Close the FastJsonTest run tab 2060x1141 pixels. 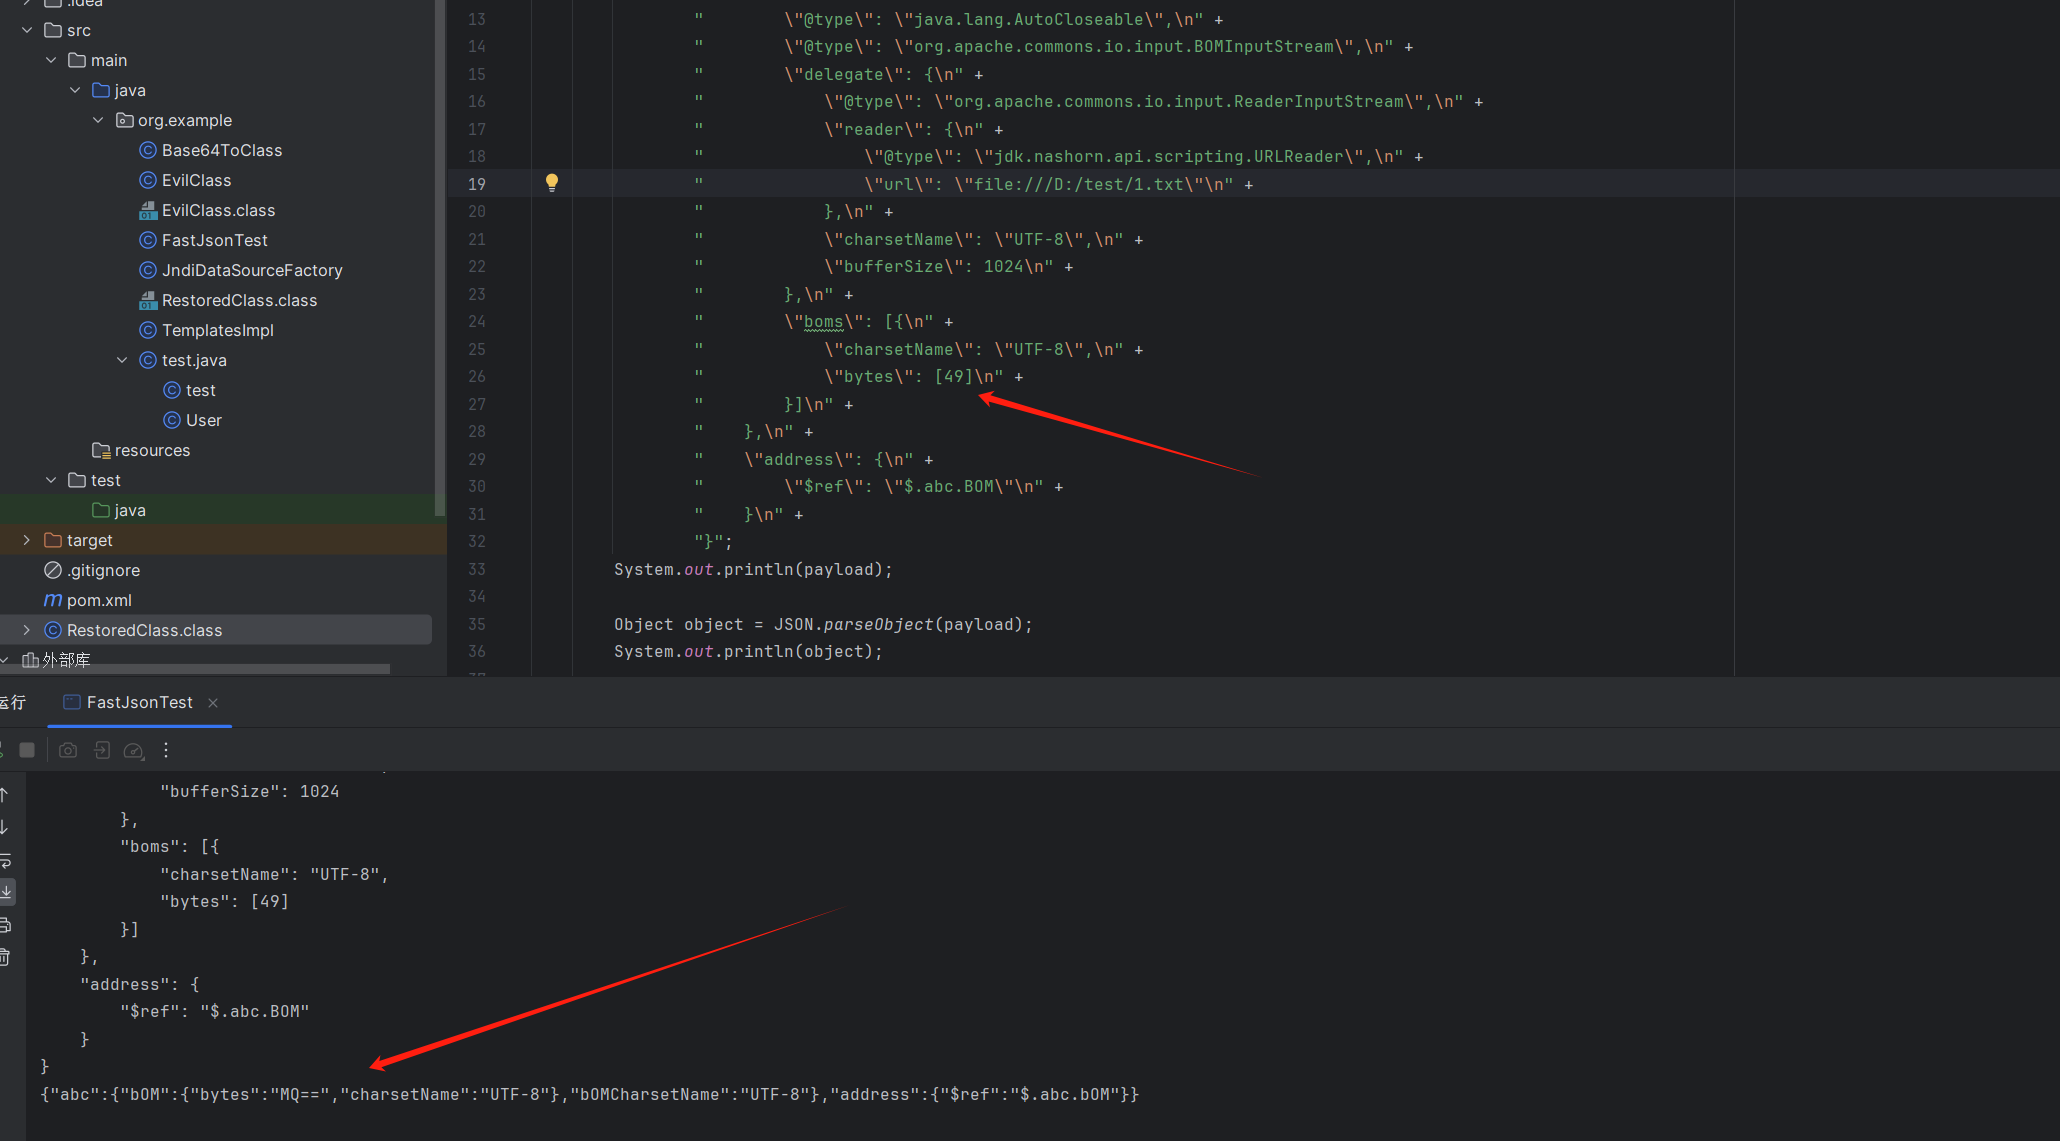point(213,703)
